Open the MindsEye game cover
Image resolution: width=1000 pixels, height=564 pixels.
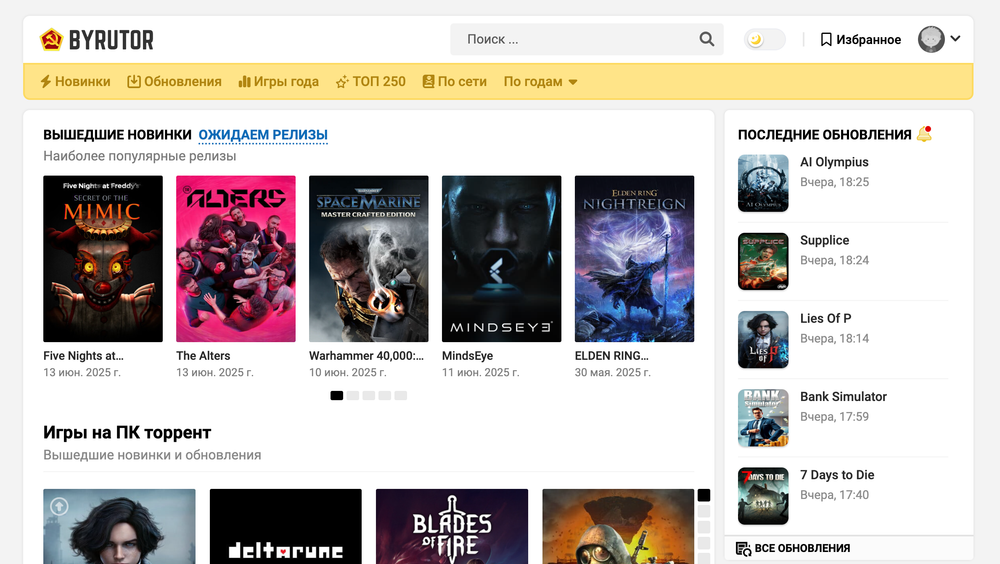coord(502,259)
